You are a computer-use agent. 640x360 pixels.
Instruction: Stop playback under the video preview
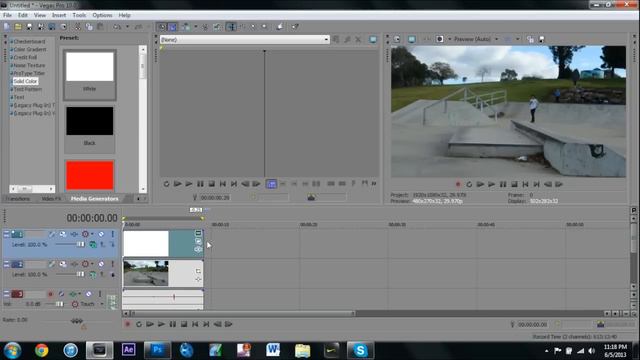click(514, 184)
